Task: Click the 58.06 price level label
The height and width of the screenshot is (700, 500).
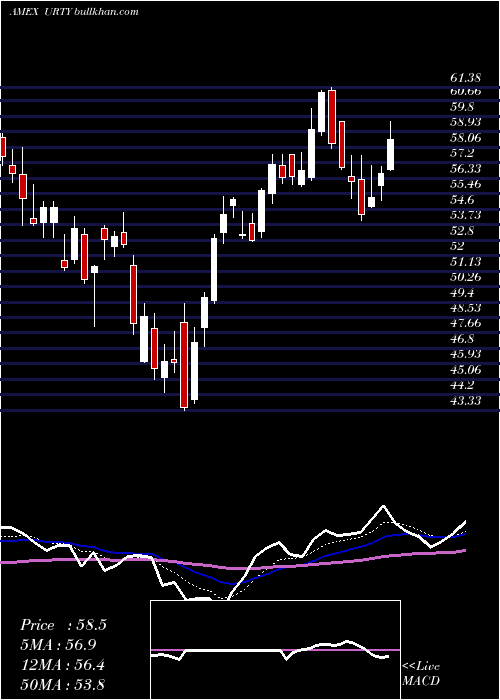Action: point(465,138)
